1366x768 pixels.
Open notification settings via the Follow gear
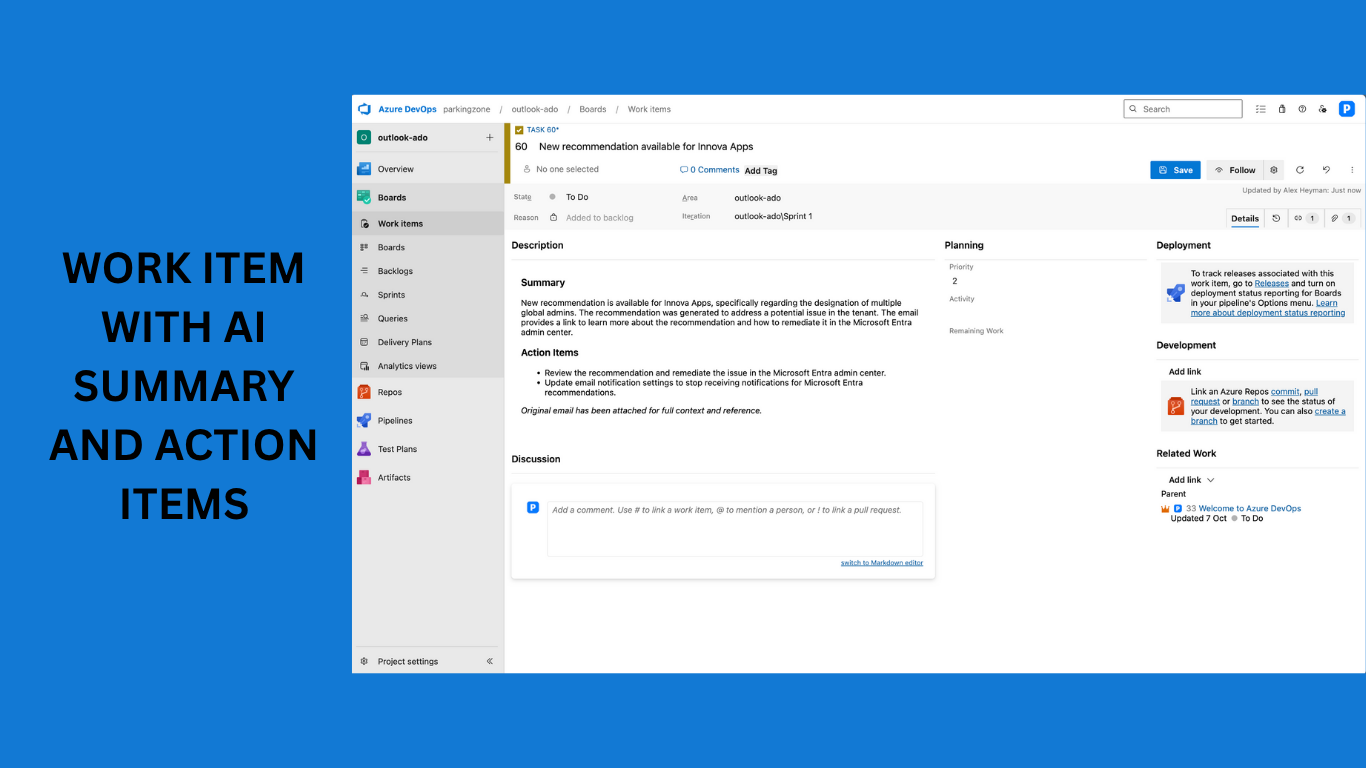tap(1273, 169)
